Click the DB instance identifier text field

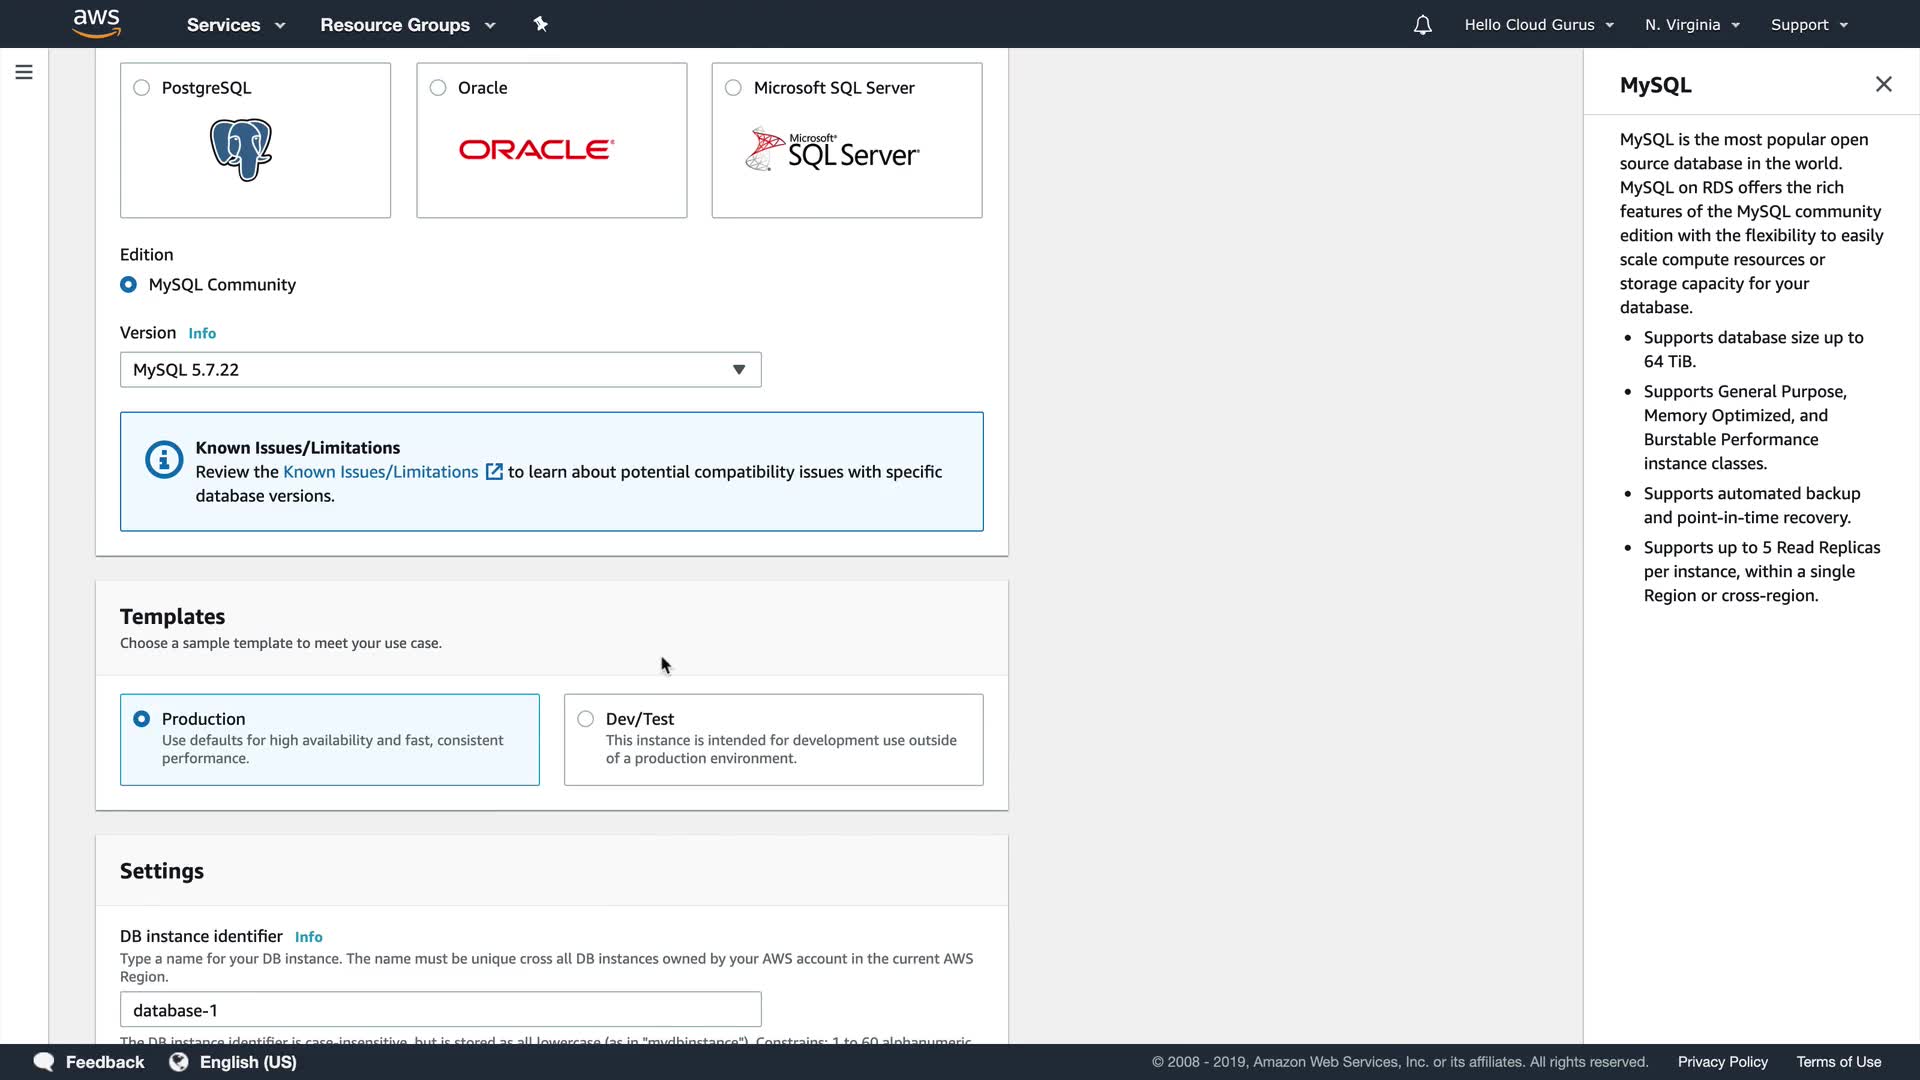coord(440,1010)
